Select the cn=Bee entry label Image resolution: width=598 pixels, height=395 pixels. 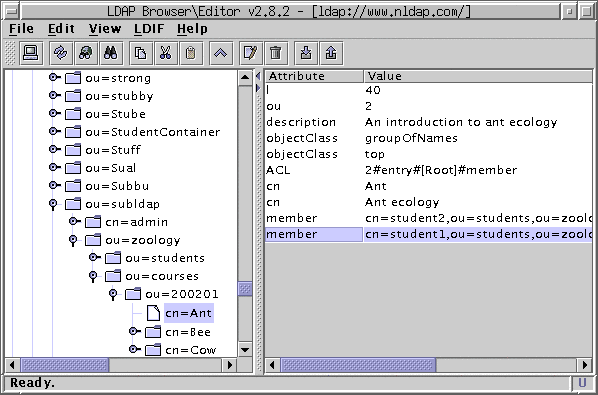188,332
